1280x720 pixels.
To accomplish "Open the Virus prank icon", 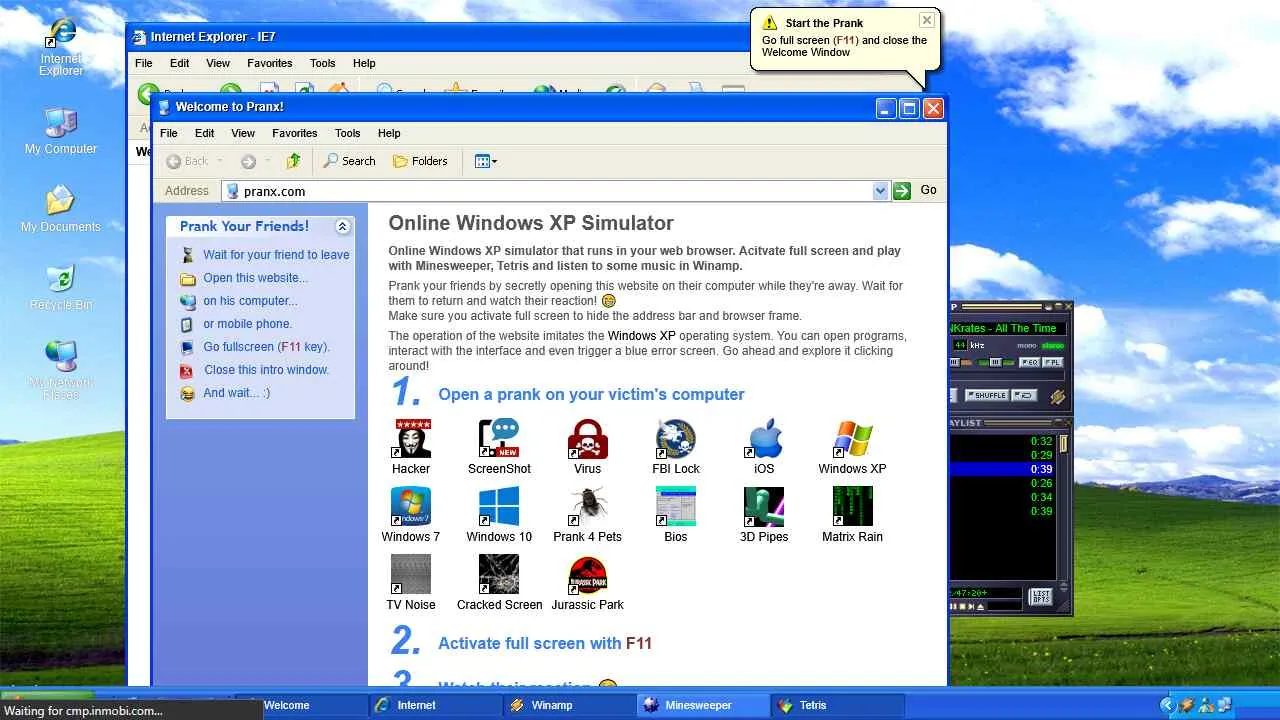I will (587, 447).
